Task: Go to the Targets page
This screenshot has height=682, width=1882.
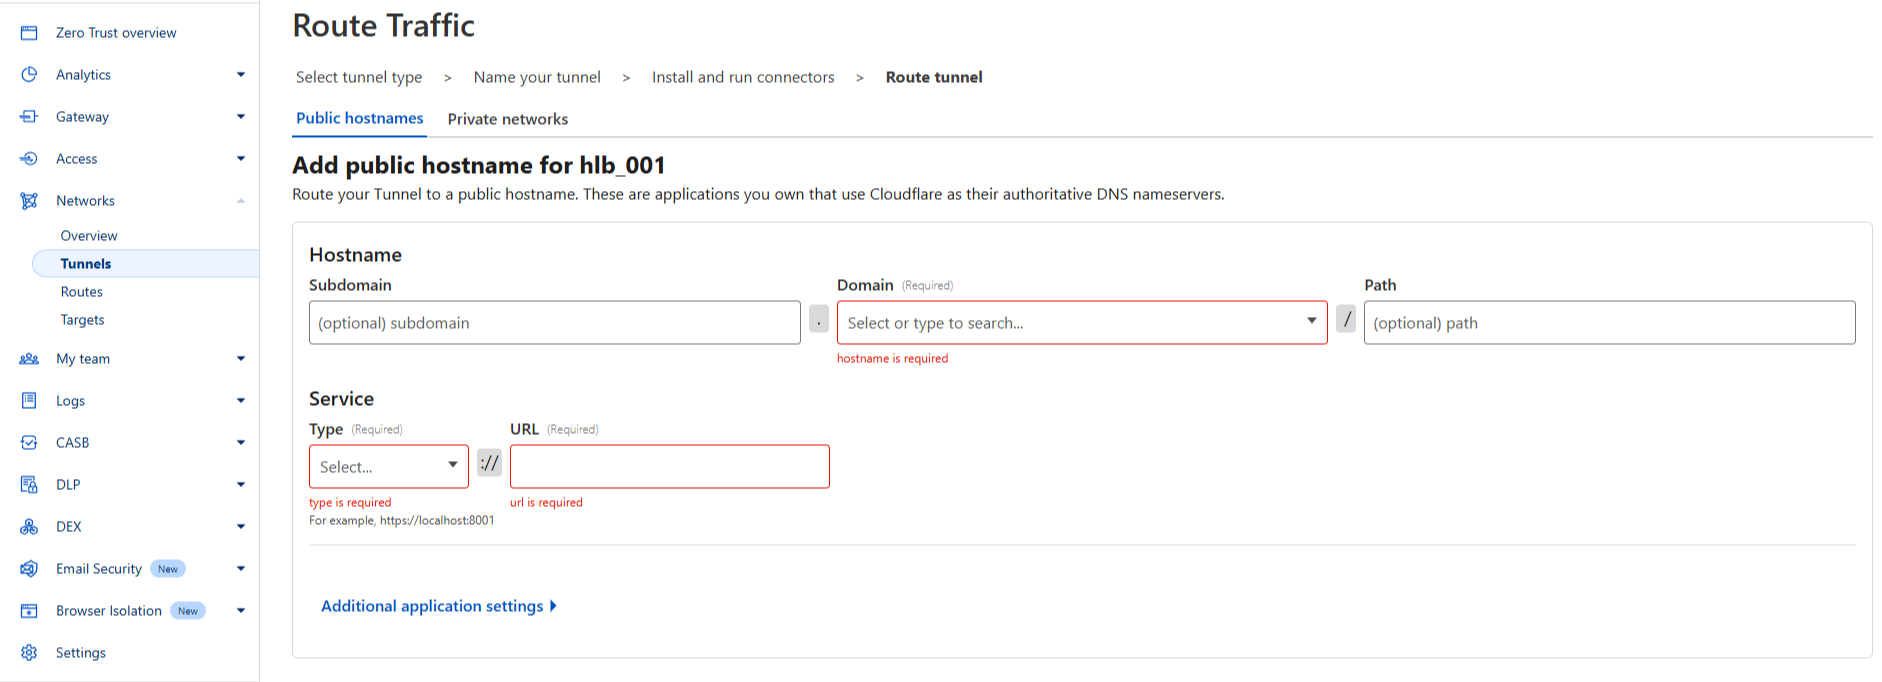Action: click(x=82, y=320)
